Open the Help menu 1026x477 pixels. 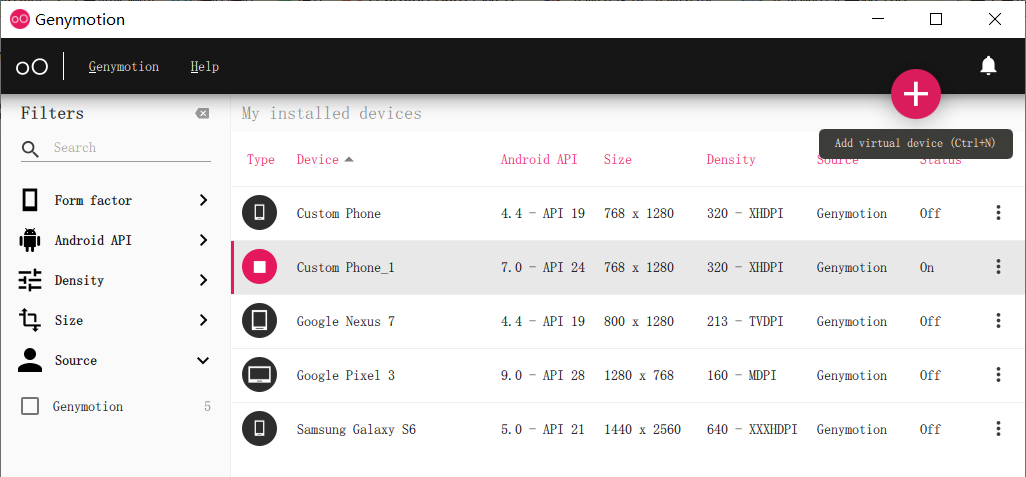(204, 67)
